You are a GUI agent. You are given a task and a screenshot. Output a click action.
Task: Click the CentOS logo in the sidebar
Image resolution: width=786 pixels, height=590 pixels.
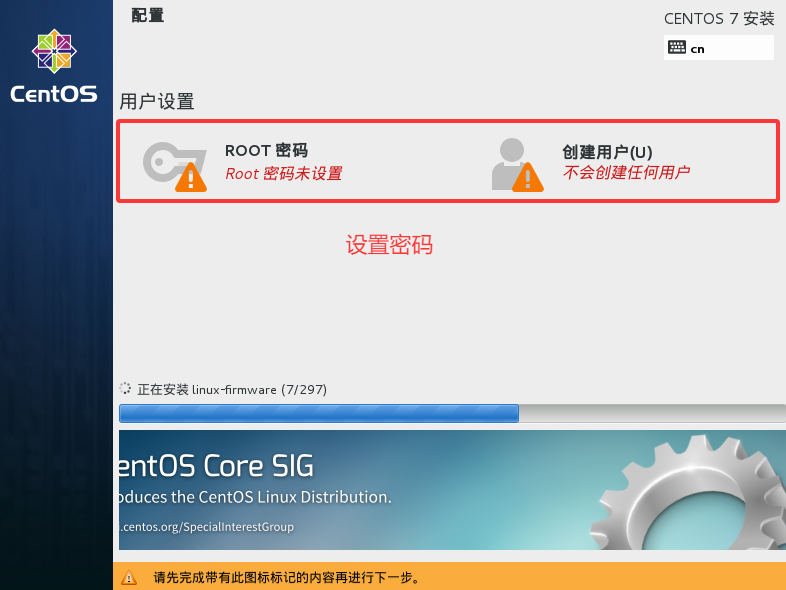(x=54, y=66)
